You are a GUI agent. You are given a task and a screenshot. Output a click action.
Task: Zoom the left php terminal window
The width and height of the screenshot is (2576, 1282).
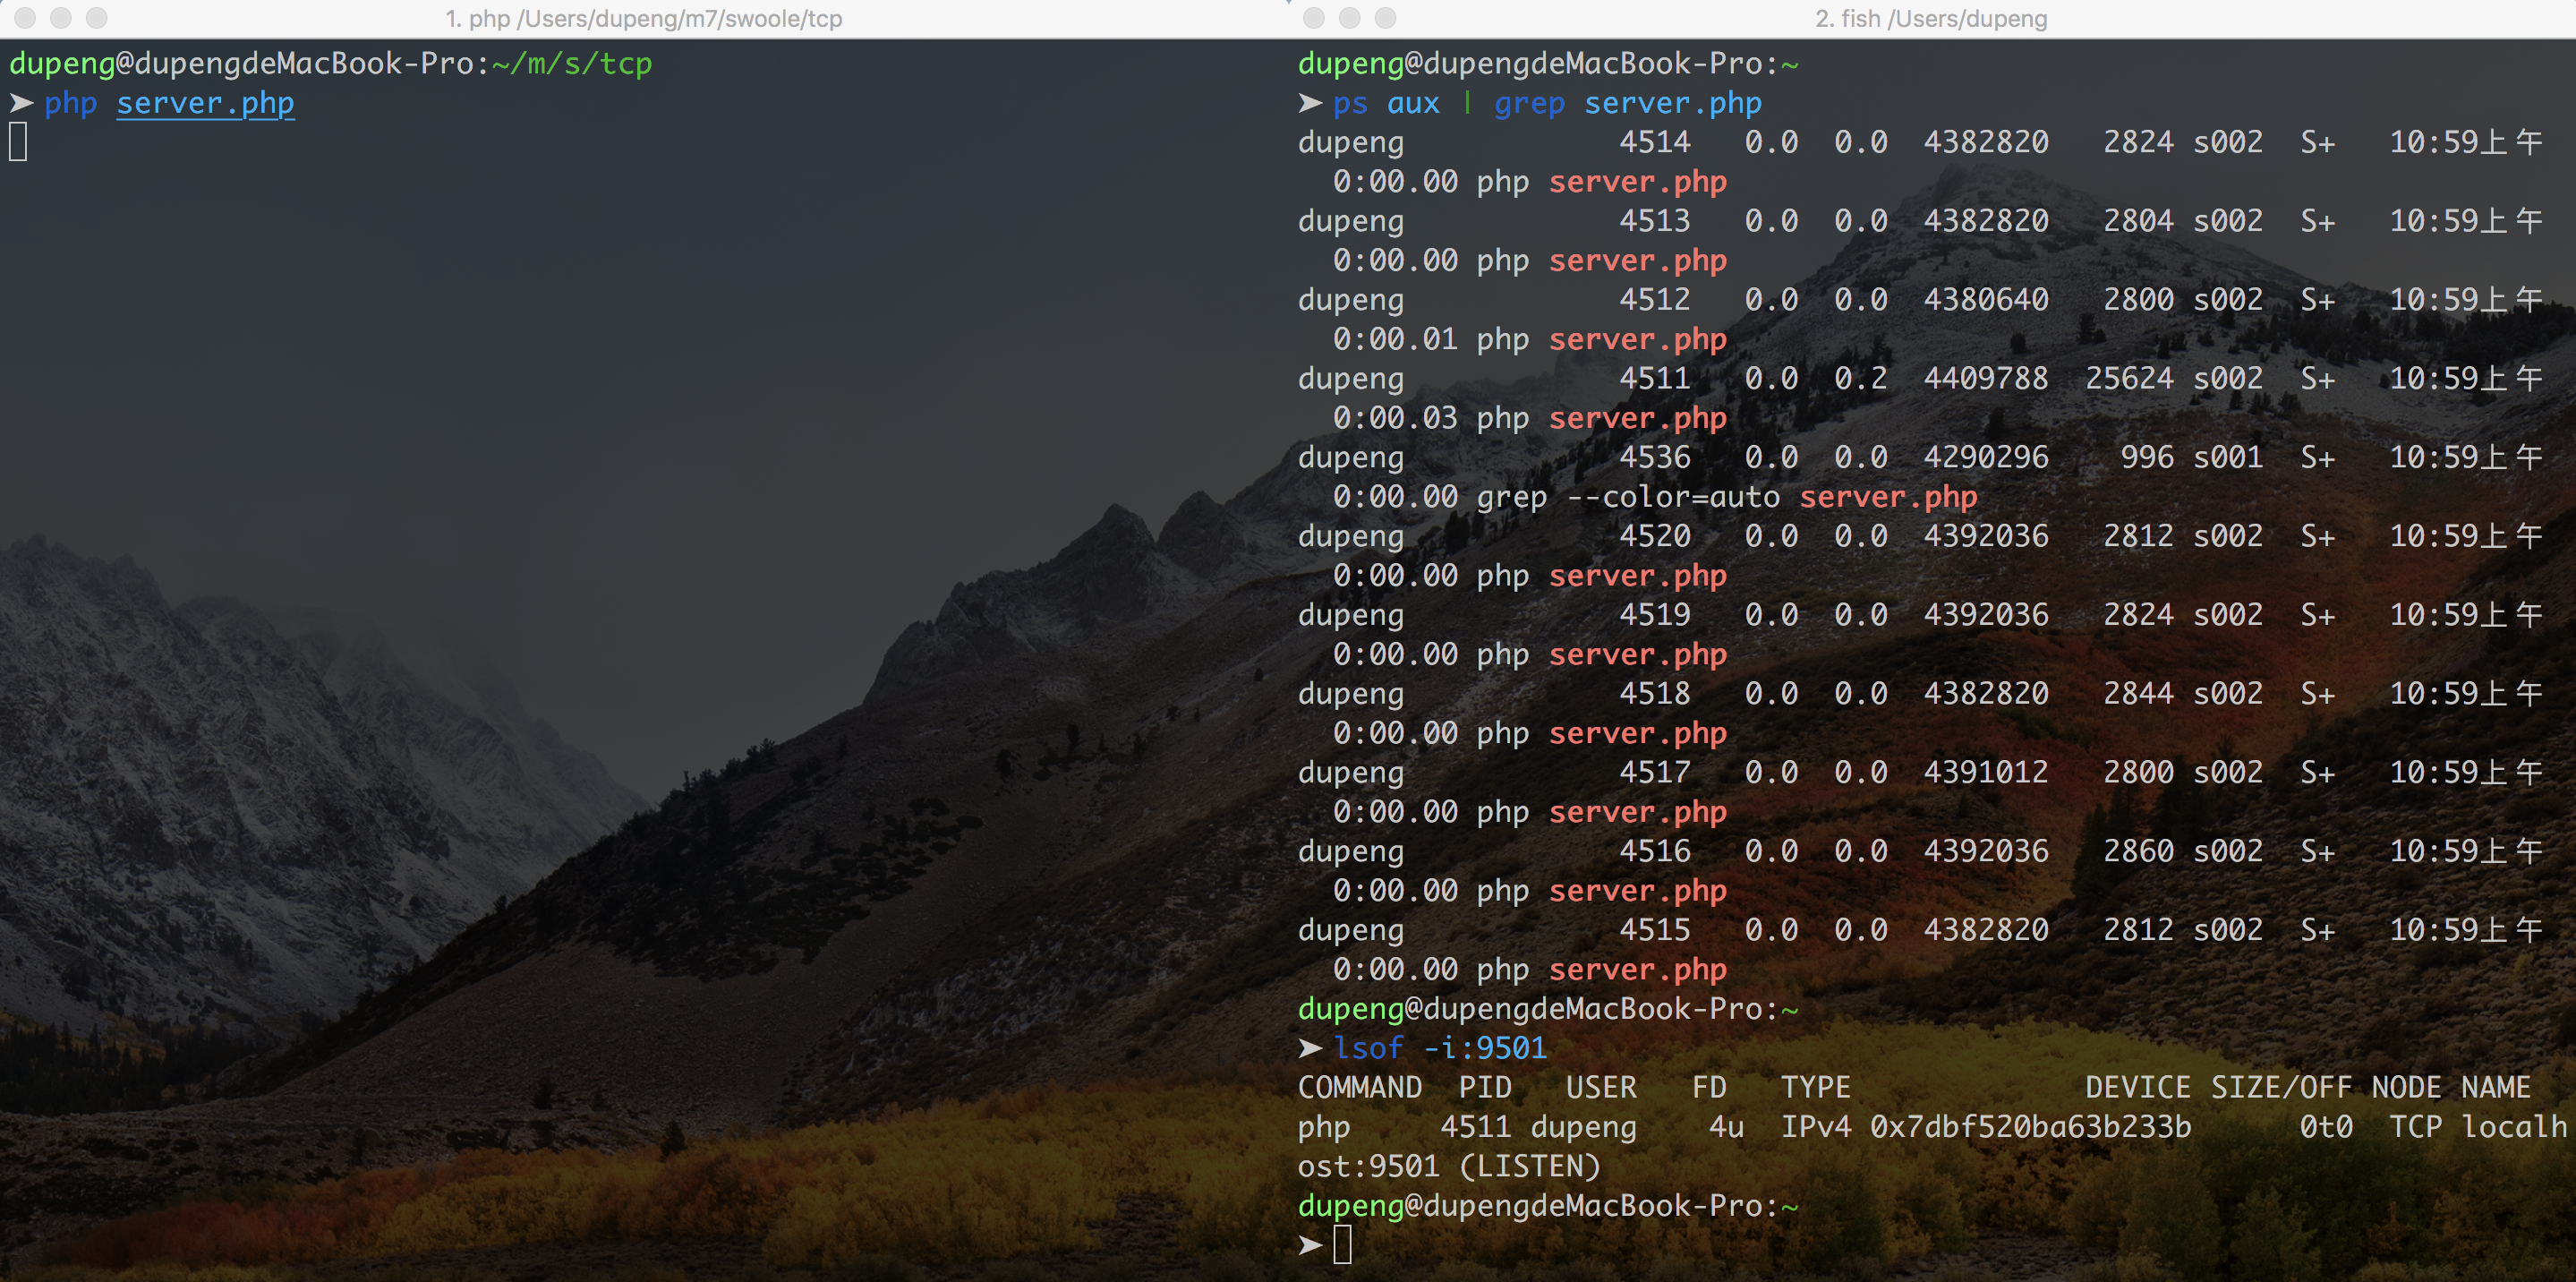[x=97, y=18]
